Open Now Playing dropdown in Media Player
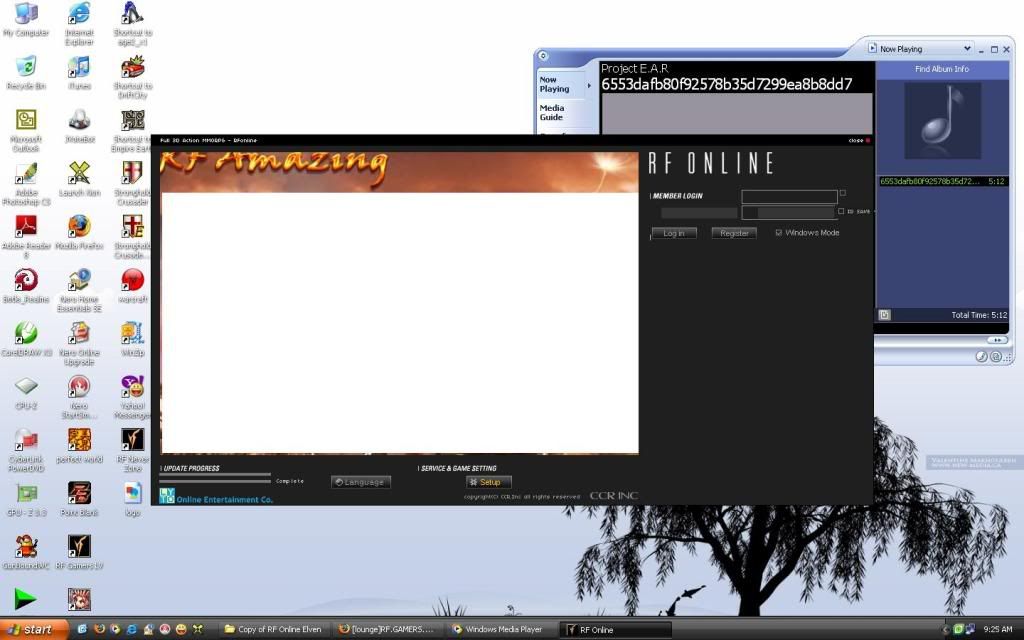Screen dimensions: 1024x640 pos(967,48)
